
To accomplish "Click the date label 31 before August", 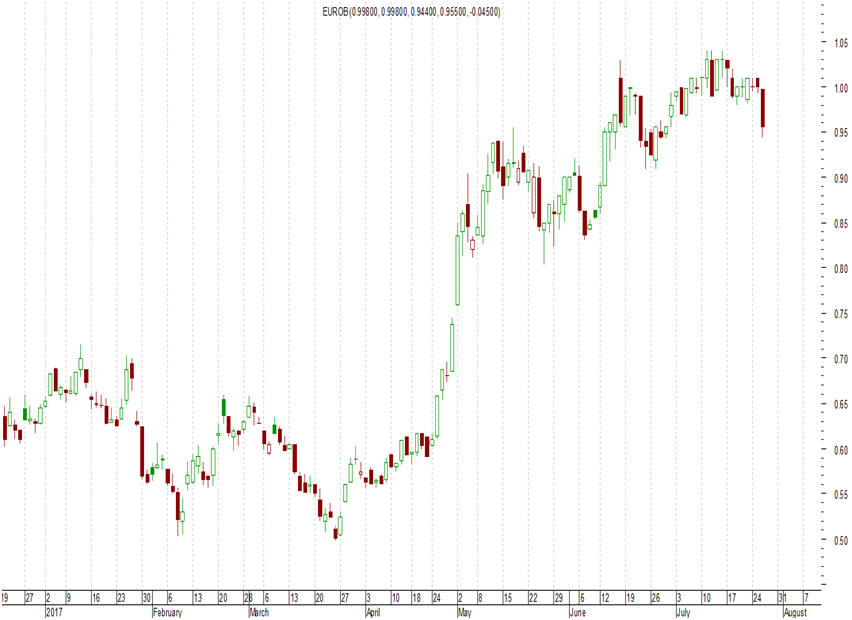I will pyautogui.click(x=782, y=598).
